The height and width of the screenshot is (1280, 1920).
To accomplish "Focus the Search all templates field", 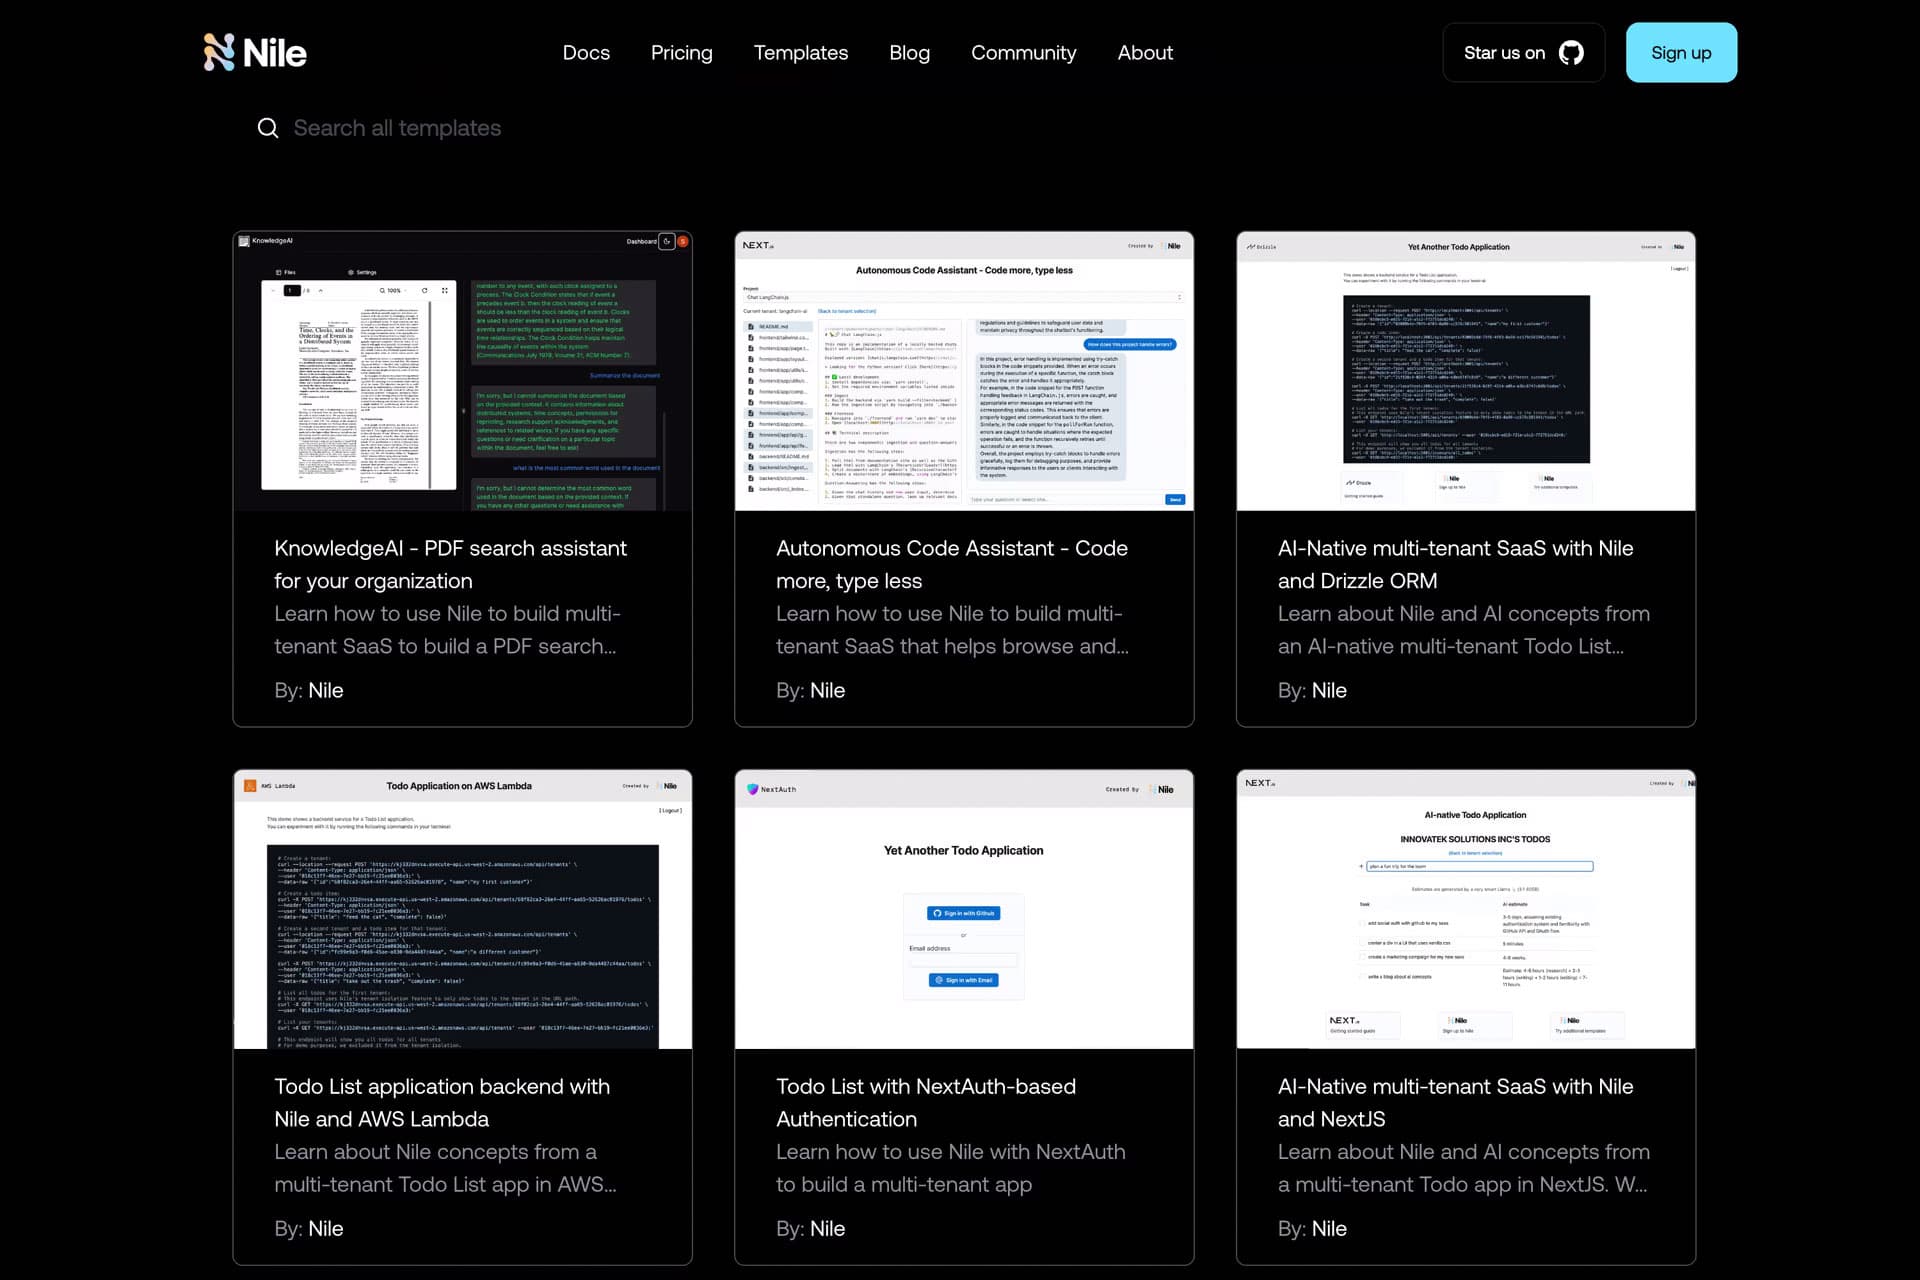I will [x=397, y=128].
